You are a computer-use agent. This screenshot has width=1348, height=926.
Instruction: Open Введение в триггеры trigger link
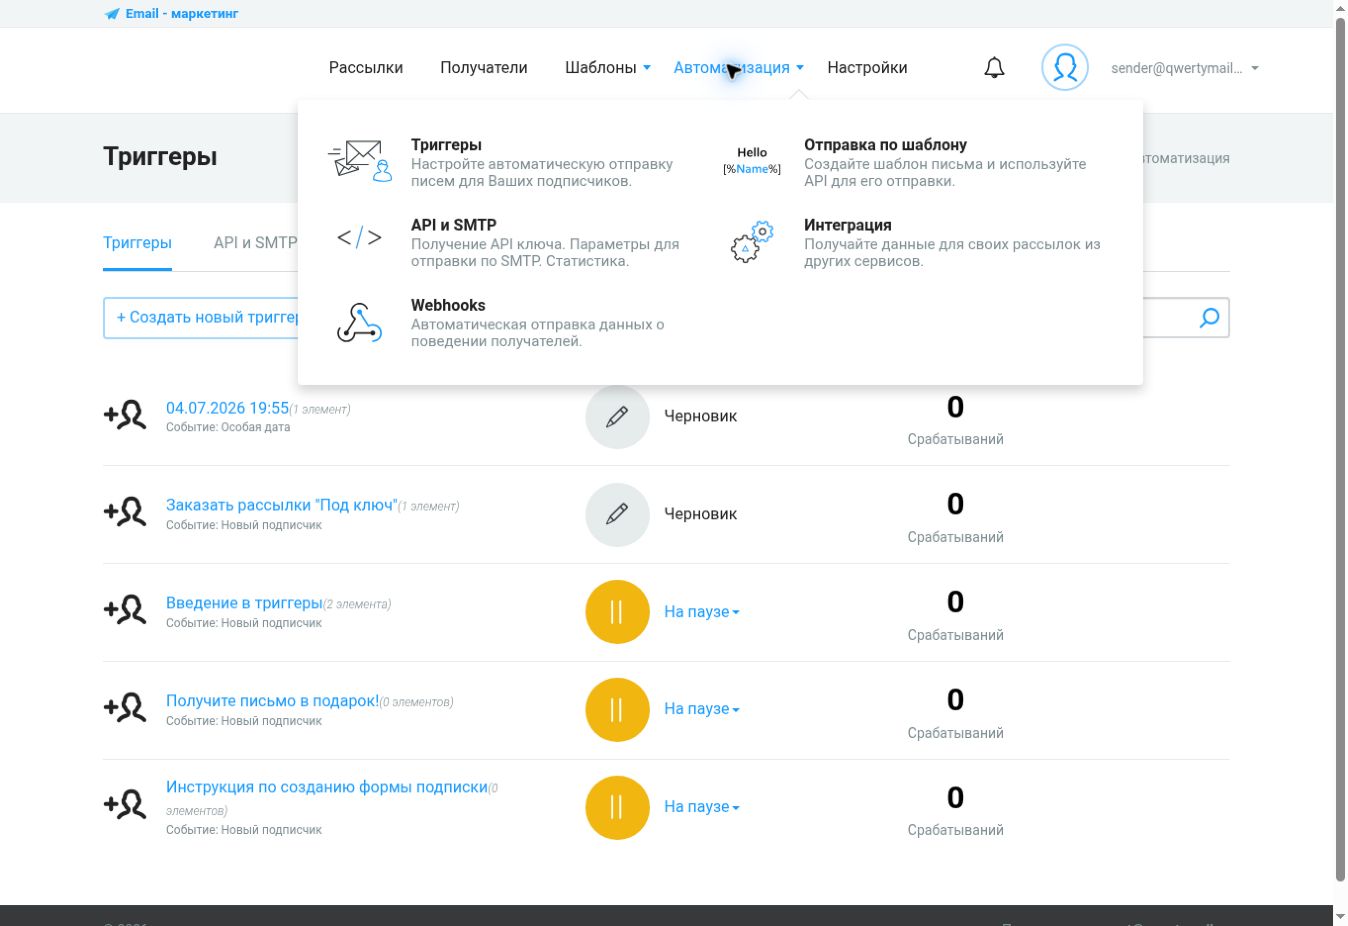pos(244,603)
